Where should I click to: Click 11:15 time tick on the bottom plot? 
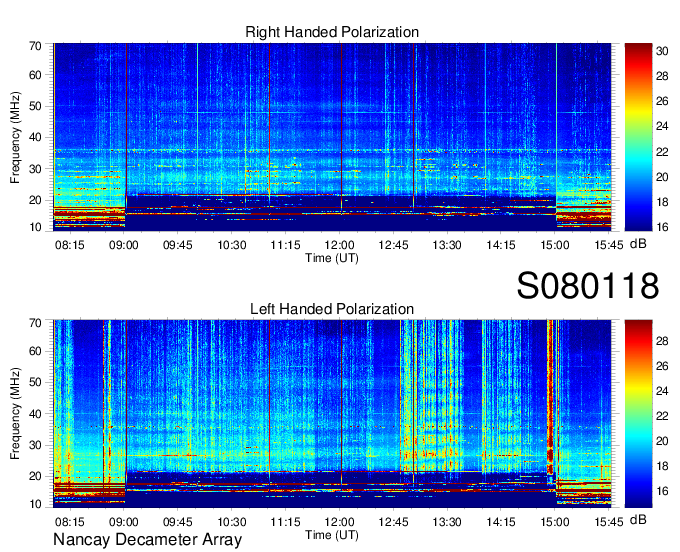285,522
